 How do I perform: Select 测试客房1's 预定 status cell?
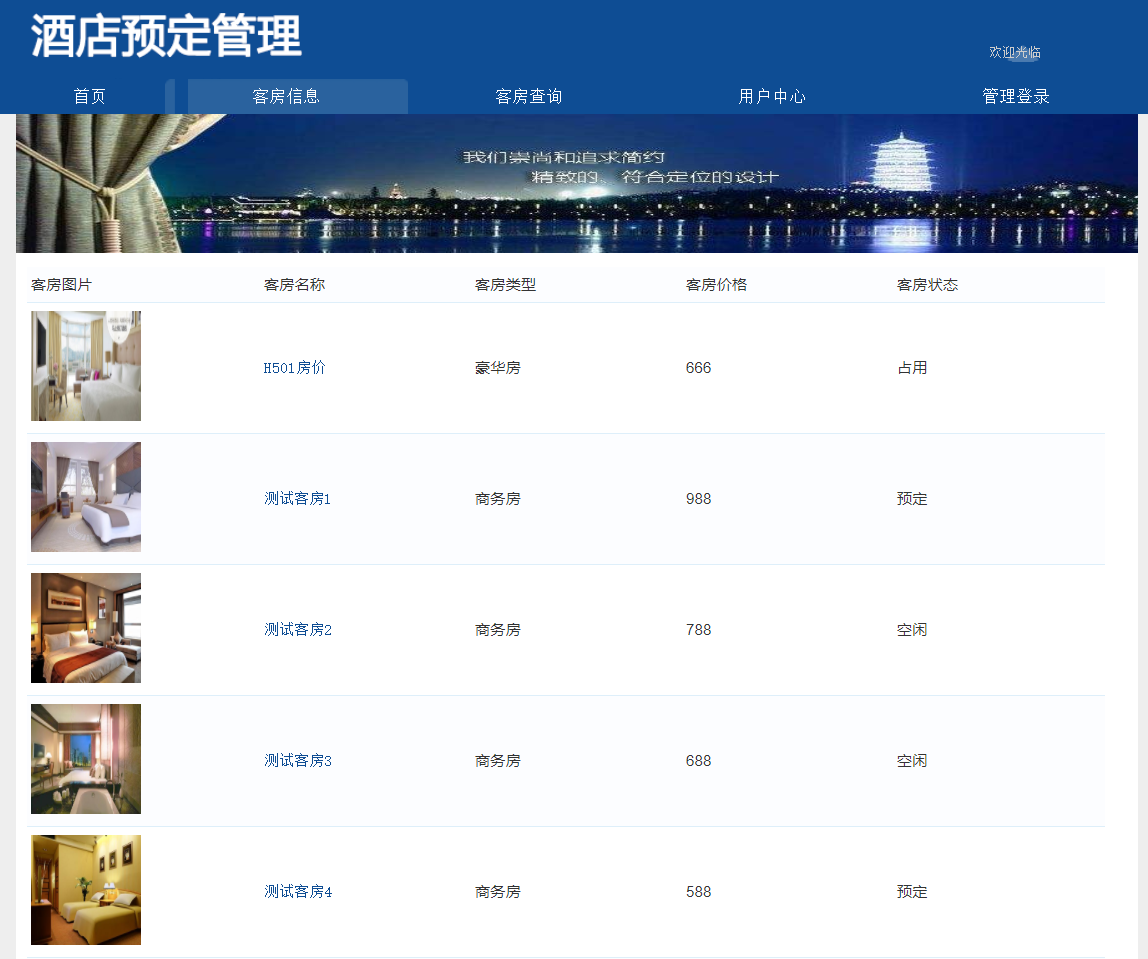(912, 499)
